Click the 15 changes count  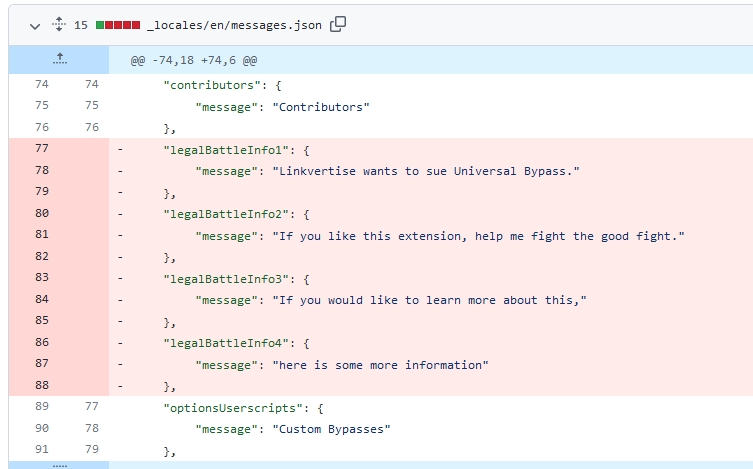(81, 24)
